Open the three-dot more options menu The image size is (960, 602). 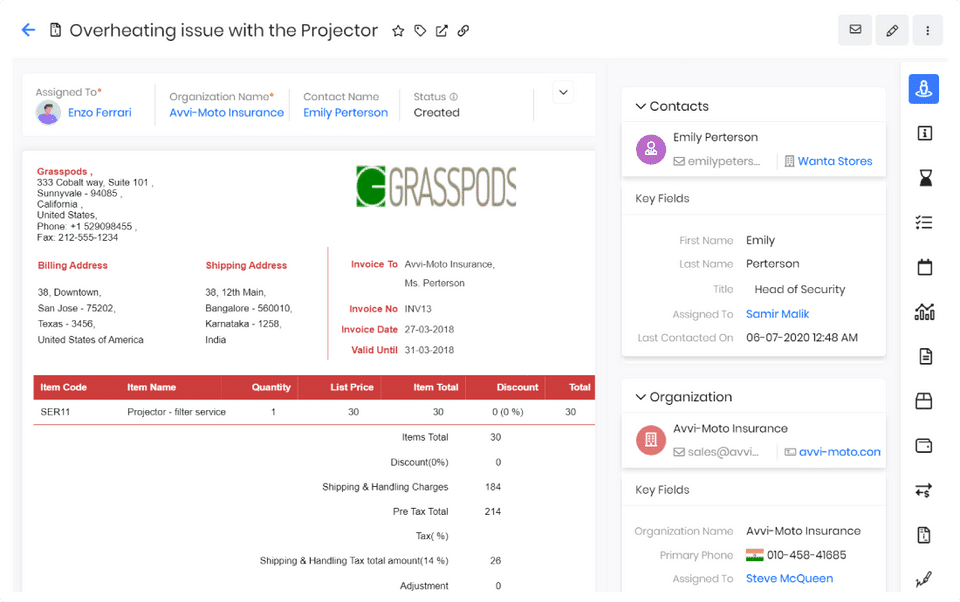point(928,30)
